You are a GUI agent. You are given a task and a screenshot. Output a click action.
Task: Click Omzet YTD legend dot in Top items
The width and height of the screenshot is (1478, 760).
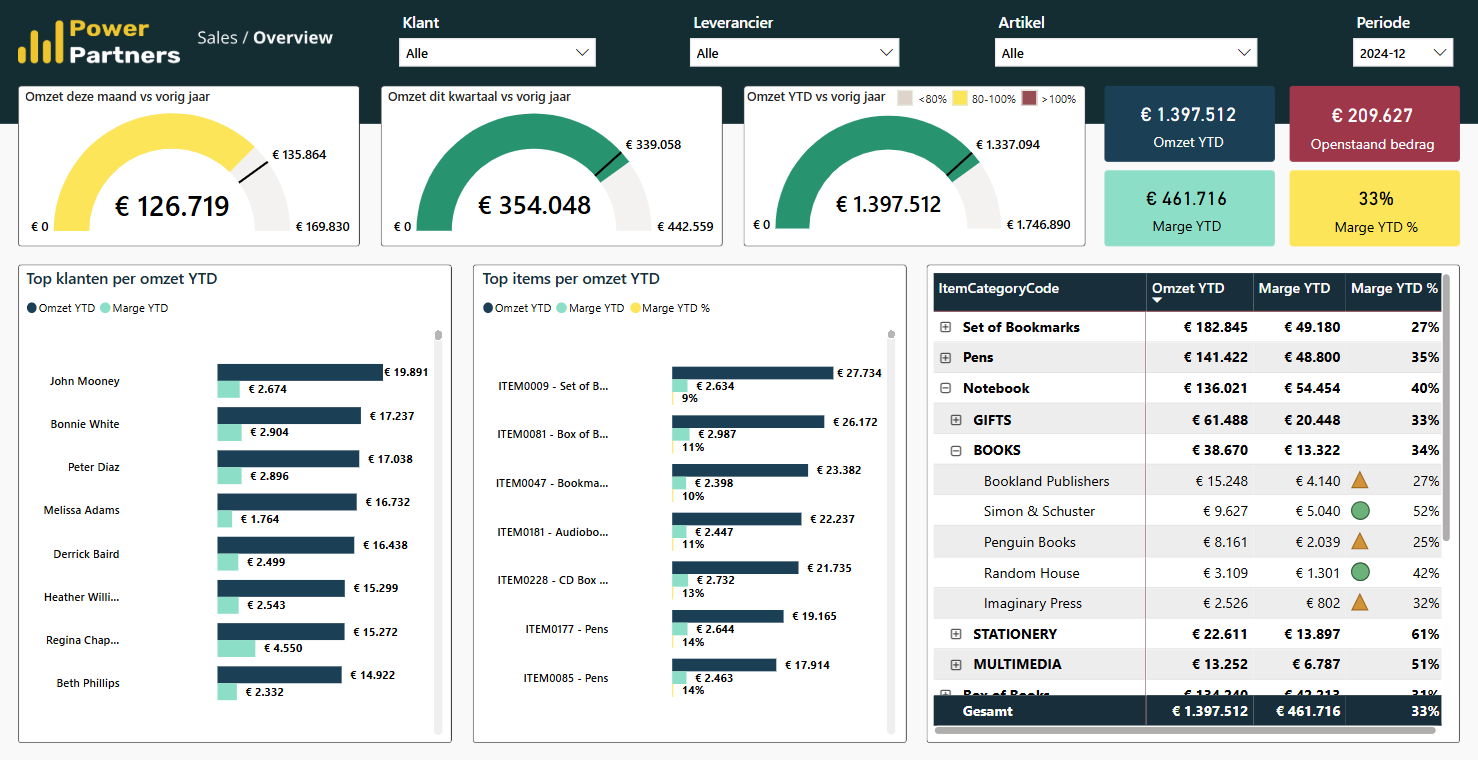(x=488, y=308)
